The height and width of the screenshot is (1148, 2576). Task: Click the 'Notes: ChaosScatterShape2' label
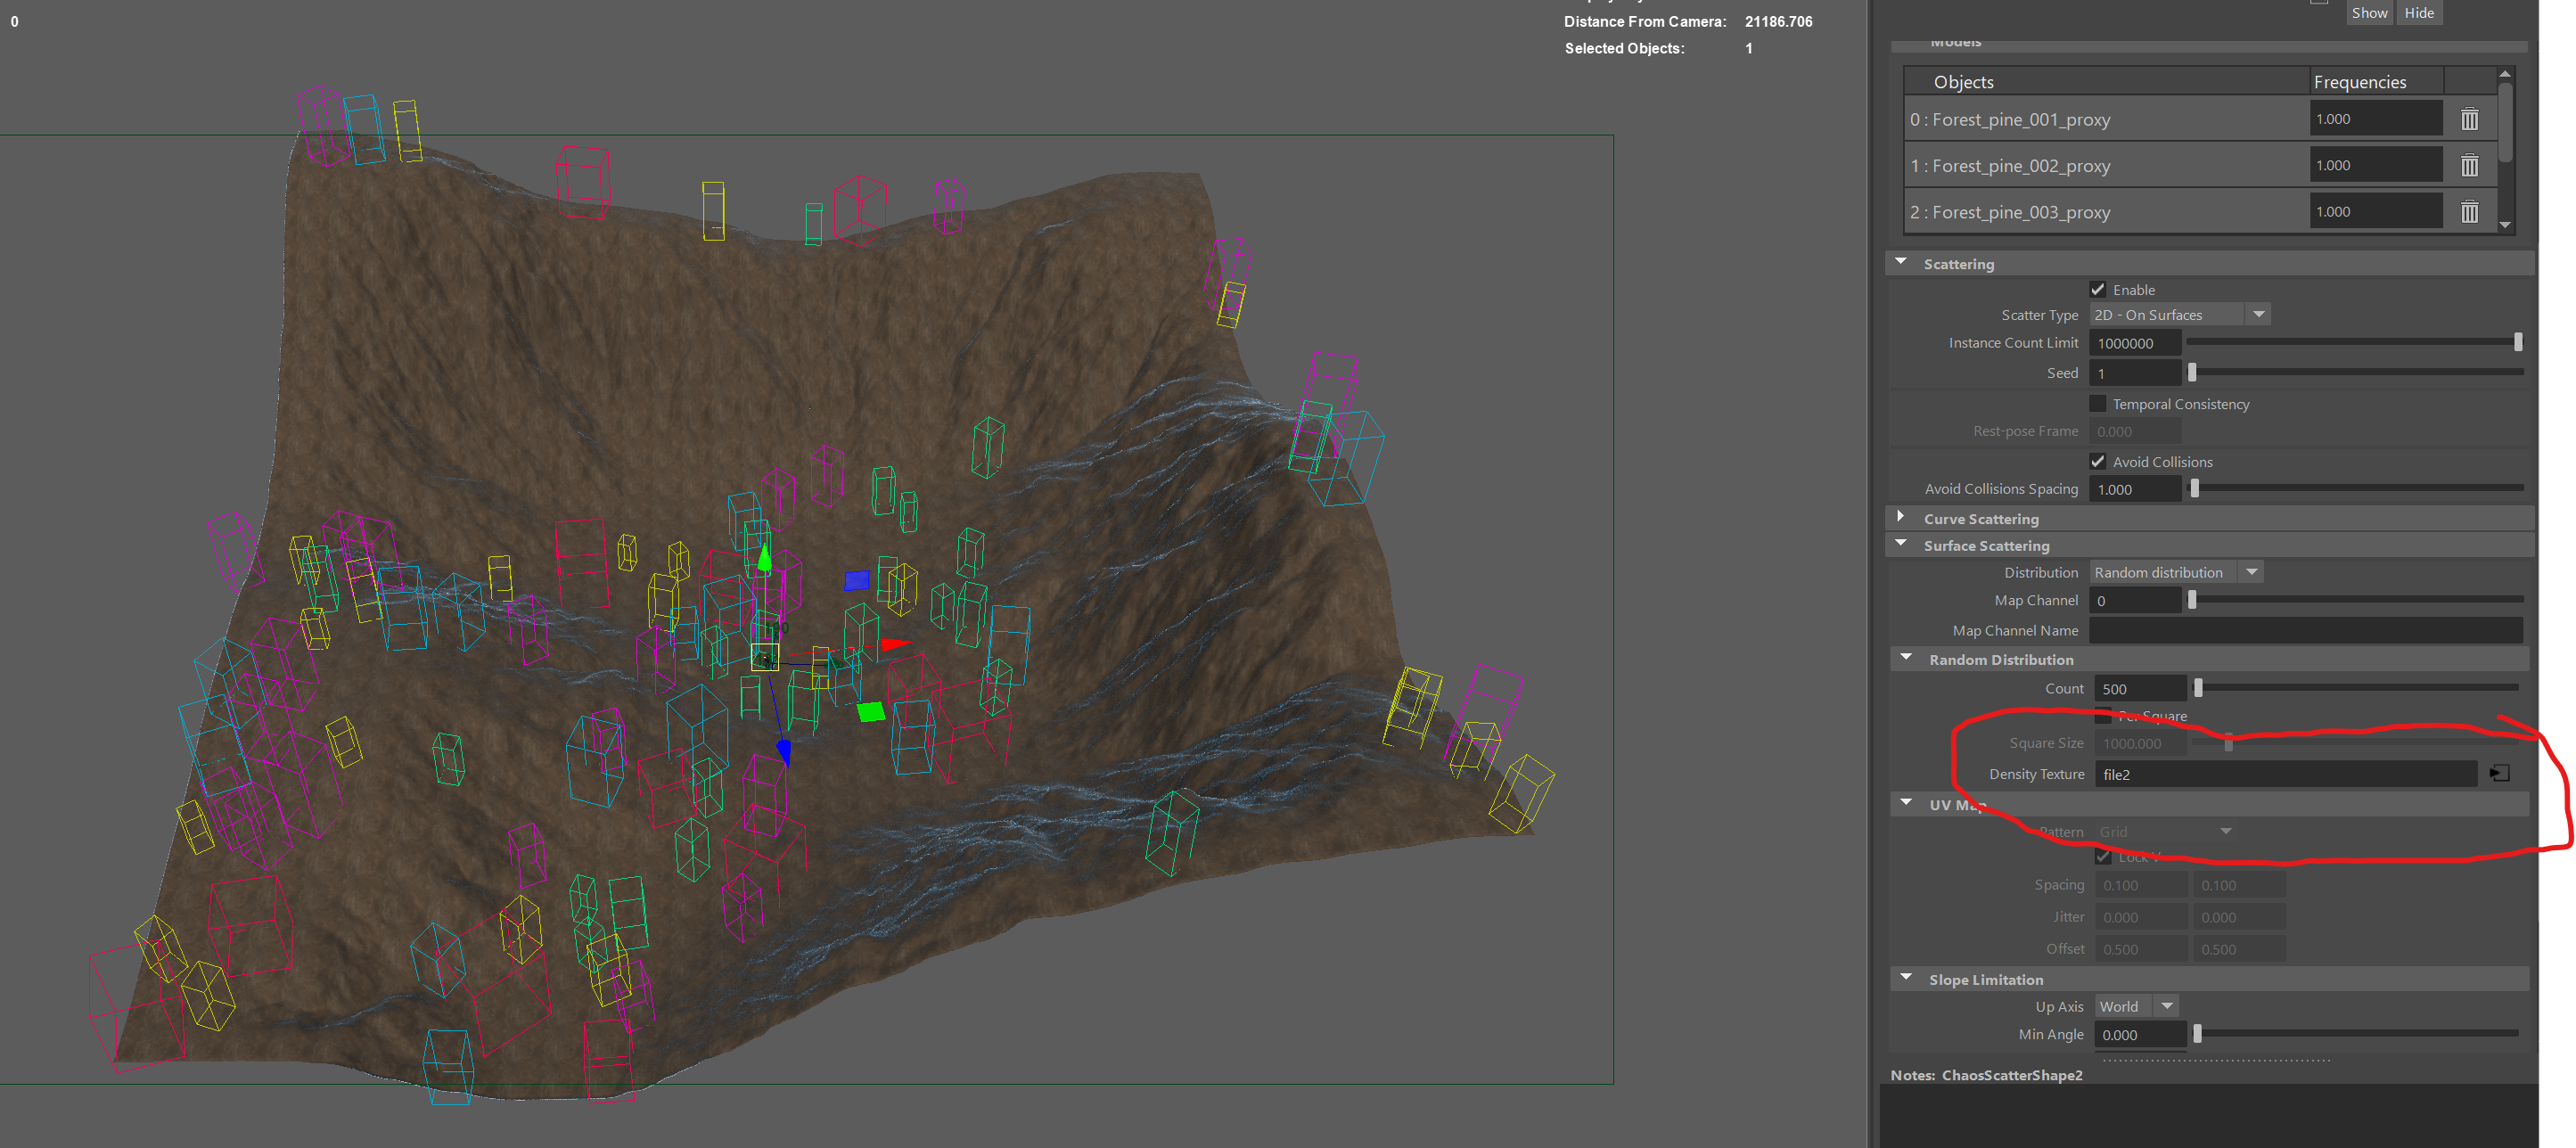1986,1075
